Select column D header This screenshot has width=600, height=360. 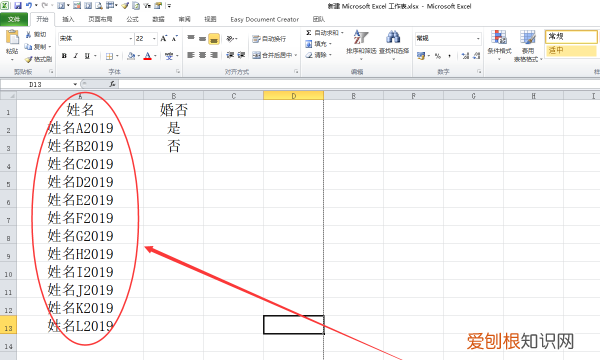click(293, 96)
